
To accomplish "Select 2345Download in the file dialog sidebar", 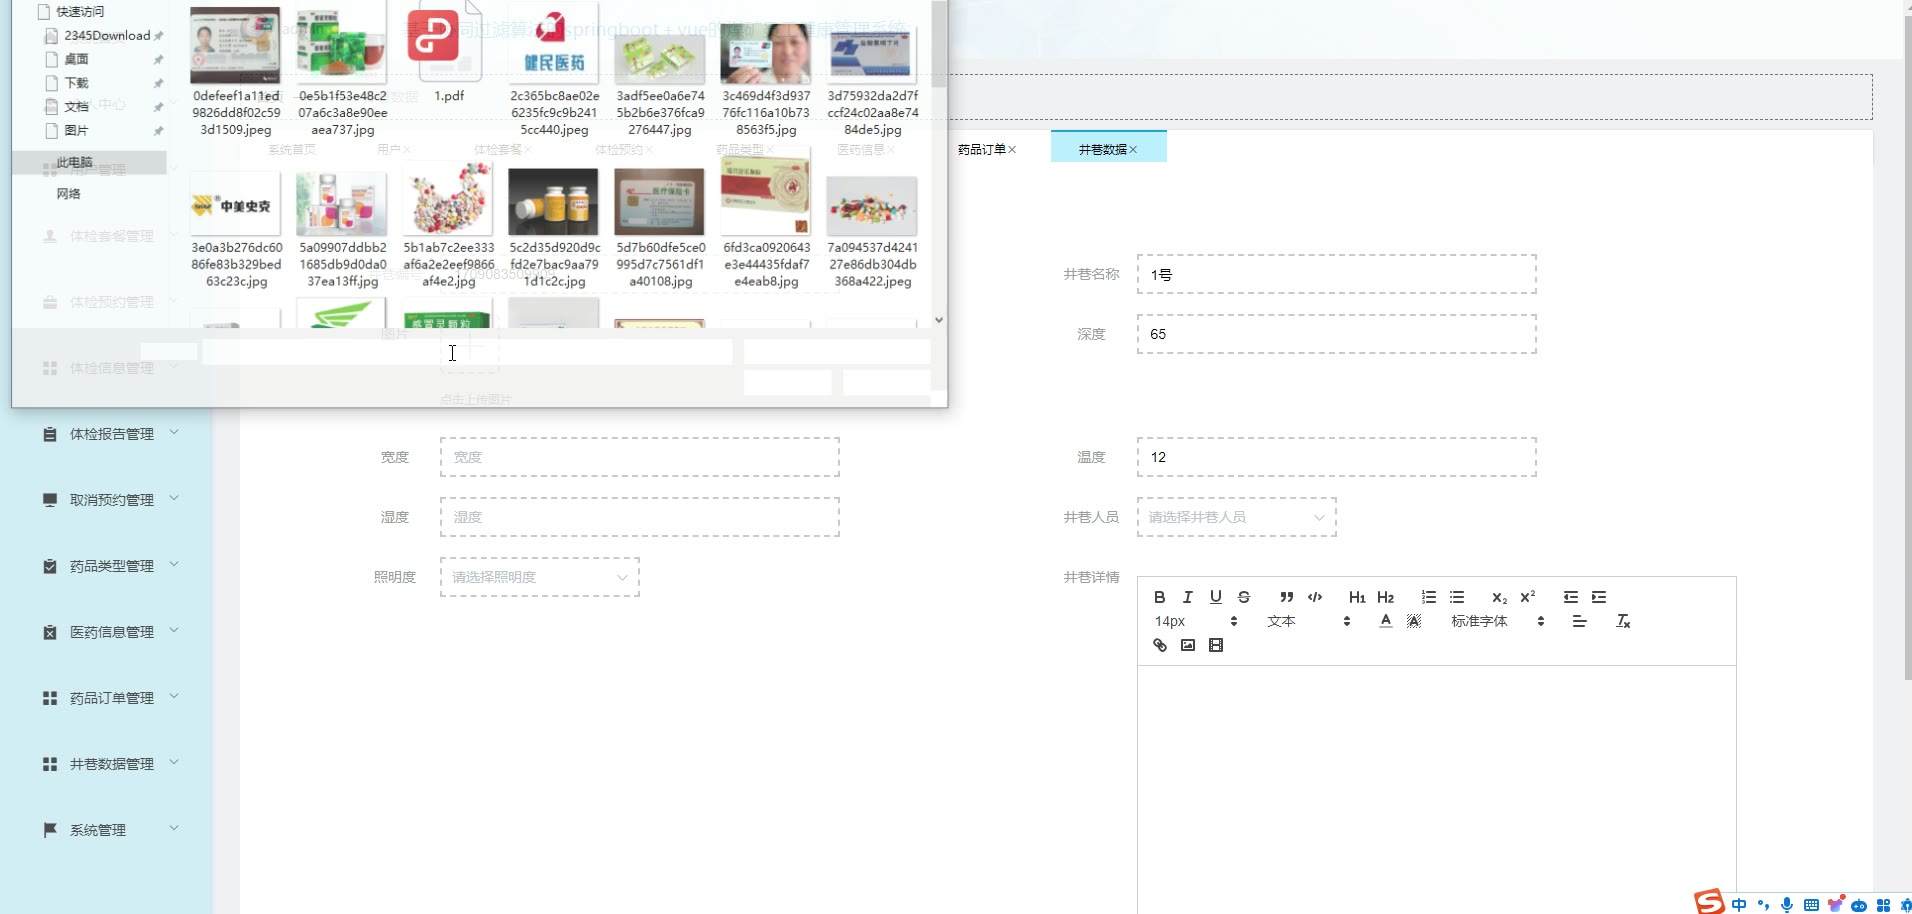I will coord(107,35).
